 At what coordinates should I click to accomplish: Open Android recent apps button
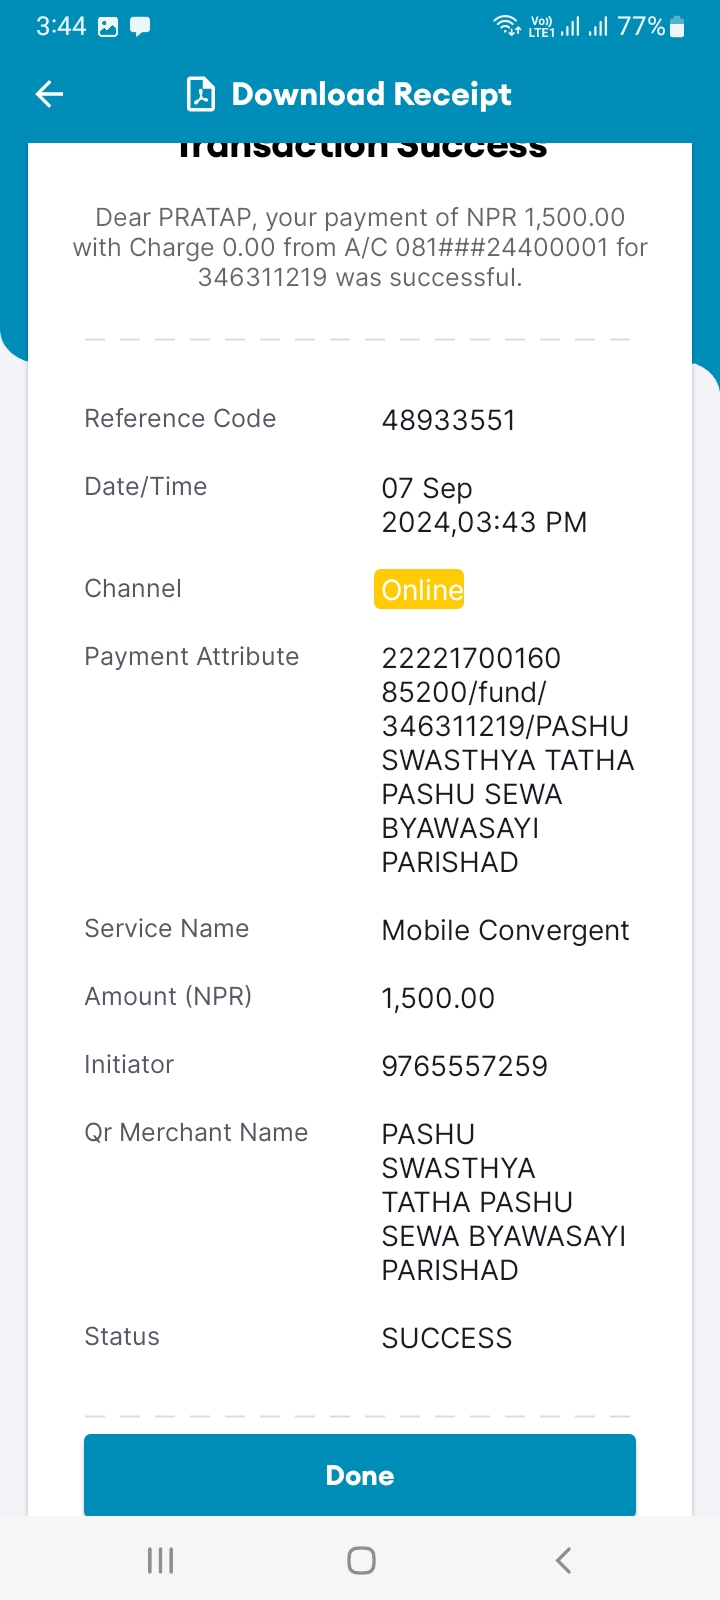[160, 1560]
